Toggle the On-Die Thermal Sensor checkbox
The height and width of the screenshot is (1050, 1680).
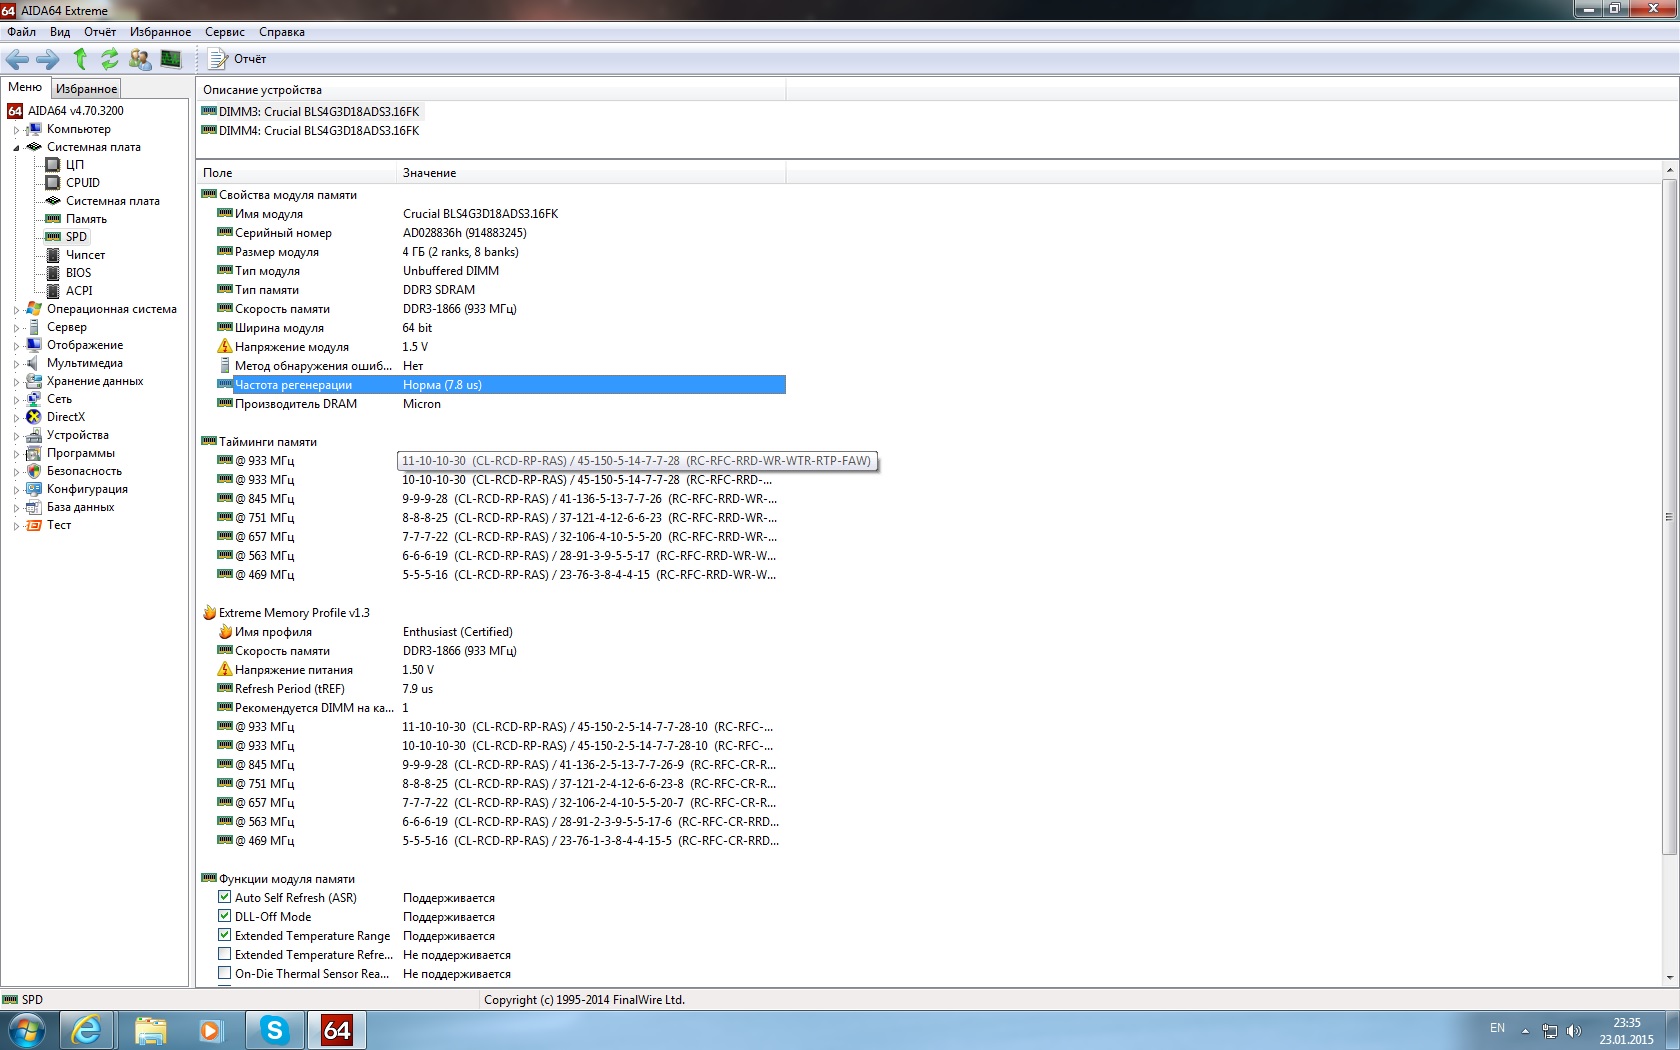click(225, 973)
